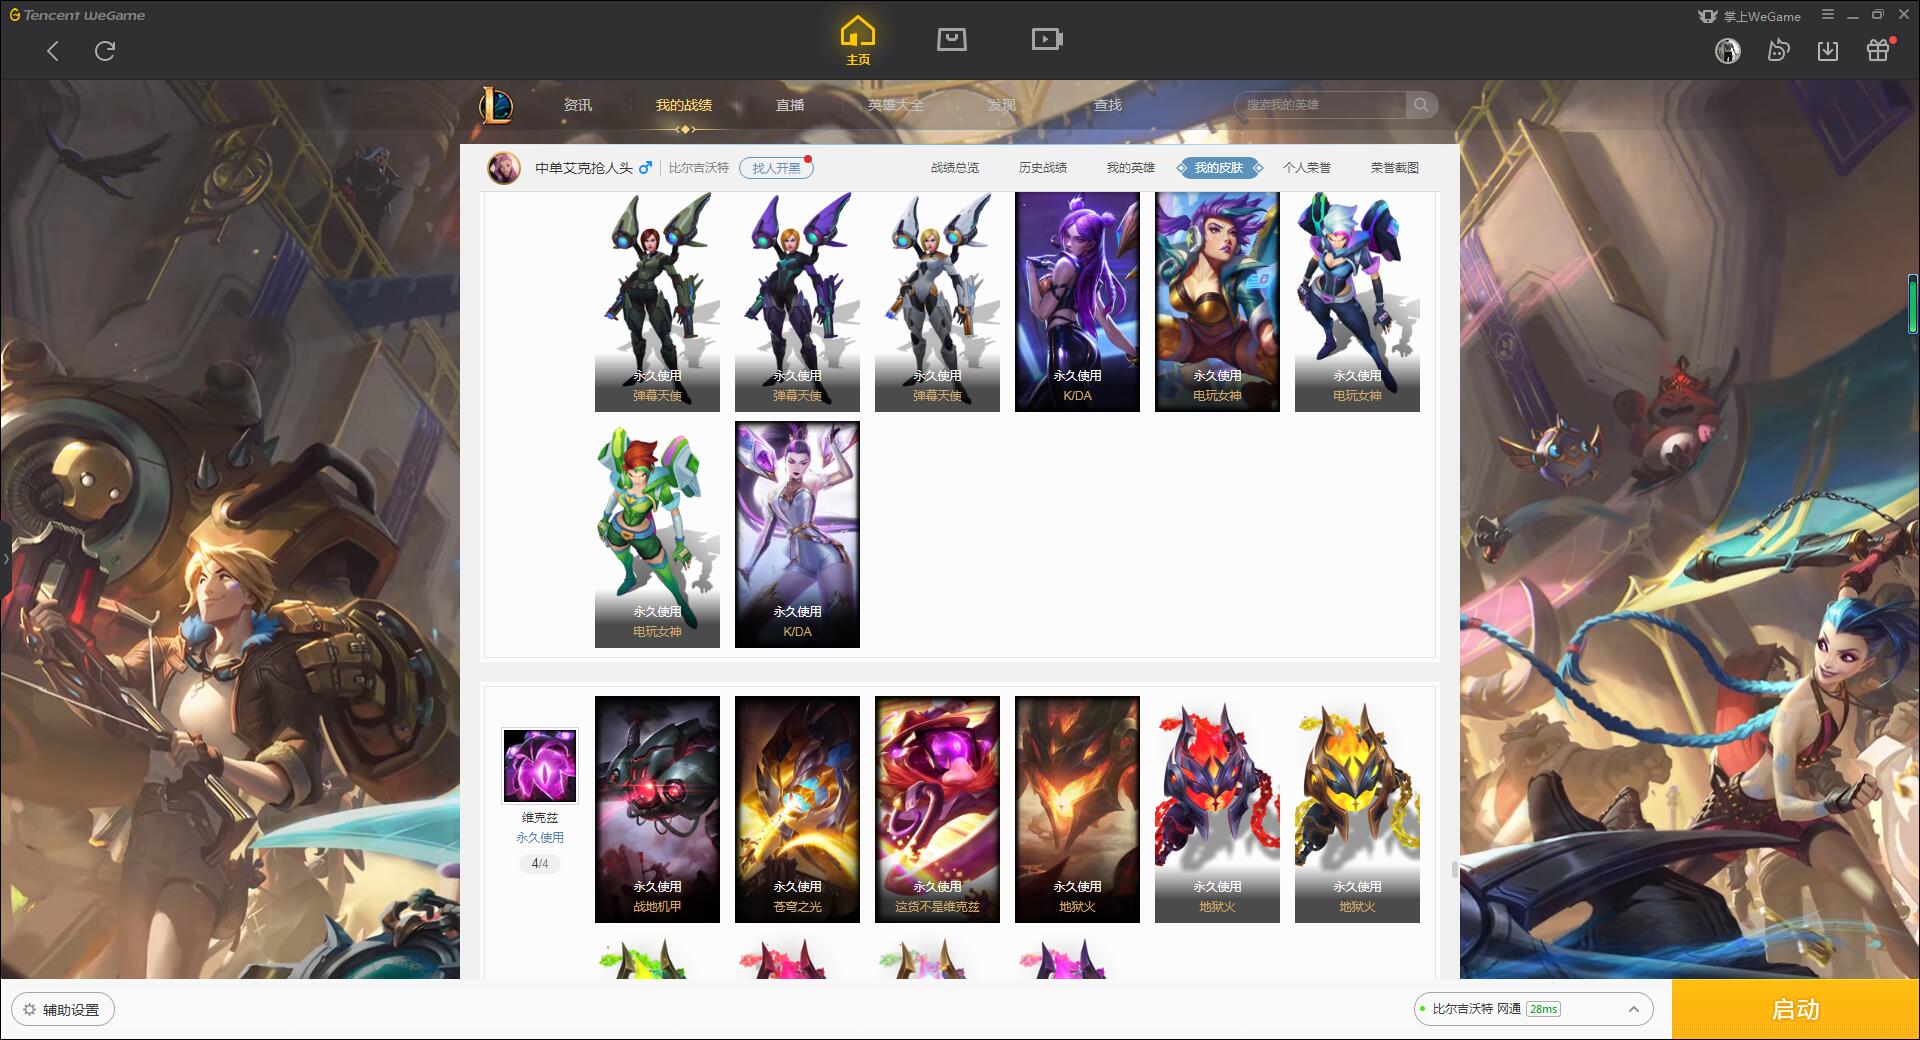Click the 维克兹 champion name label
Screen dimensions: 1920x1040
click(x=539, y=817)
